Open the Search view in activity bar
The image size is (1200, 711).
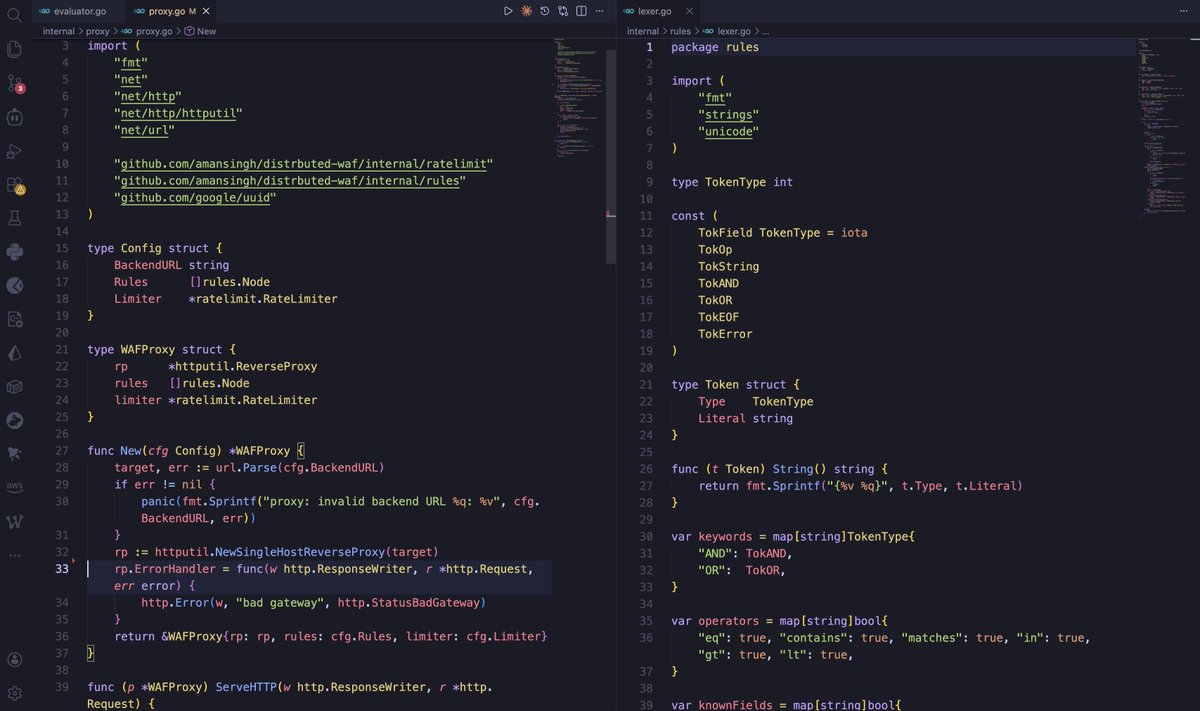coord(15,13)
